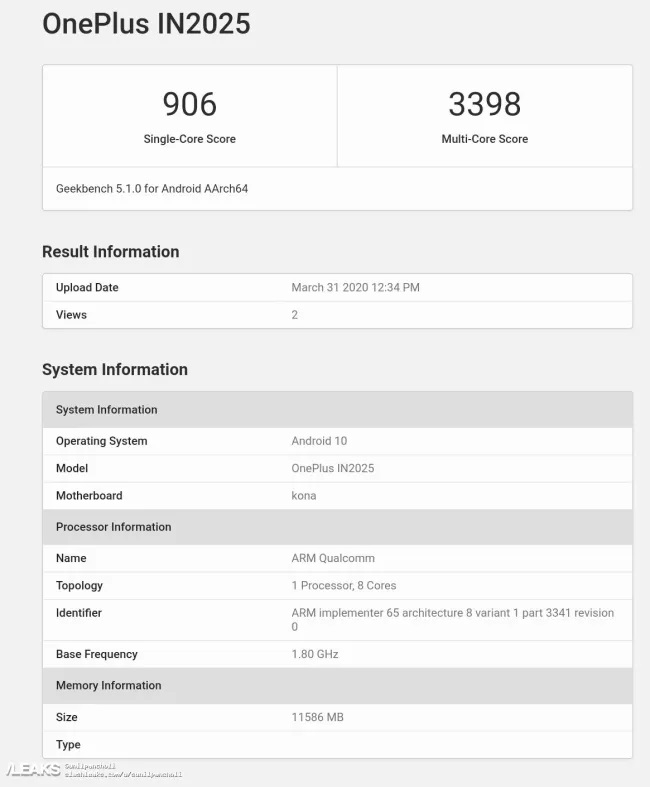Screen dimensions: 650x787
Task: Select the 1.80 GHz value
Action: click(315, 654)
